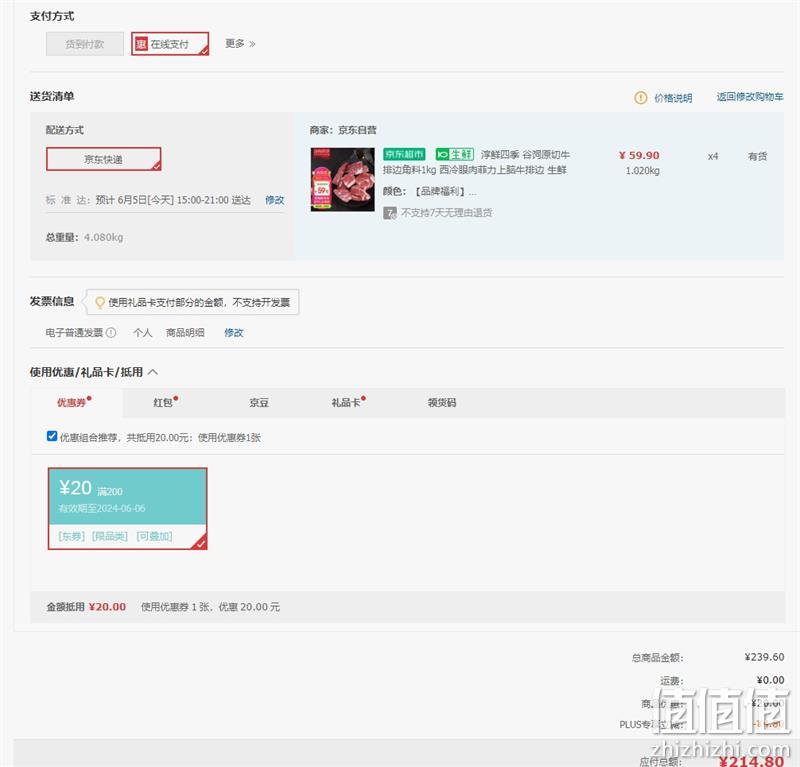Select 货到付款 payment method
This screenshot has width=800, height=767.
pyautogui.click(x=85, y=44)
